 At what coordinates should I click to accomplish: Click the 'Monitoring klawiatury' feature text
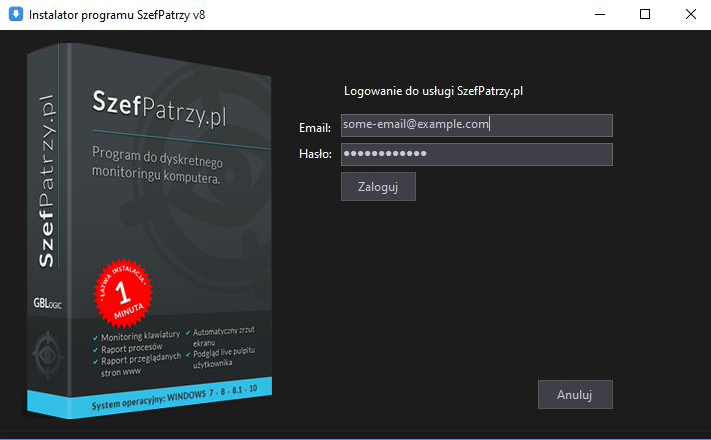click(140, 336)
